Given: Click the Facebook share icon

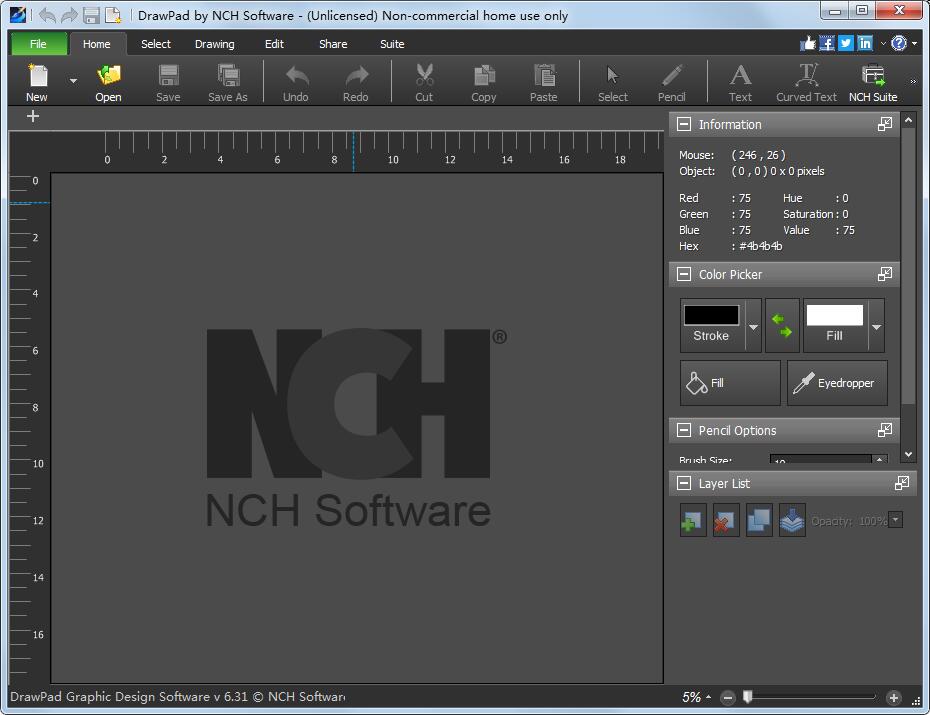Looking at the screenshot, I should (827, 43).
